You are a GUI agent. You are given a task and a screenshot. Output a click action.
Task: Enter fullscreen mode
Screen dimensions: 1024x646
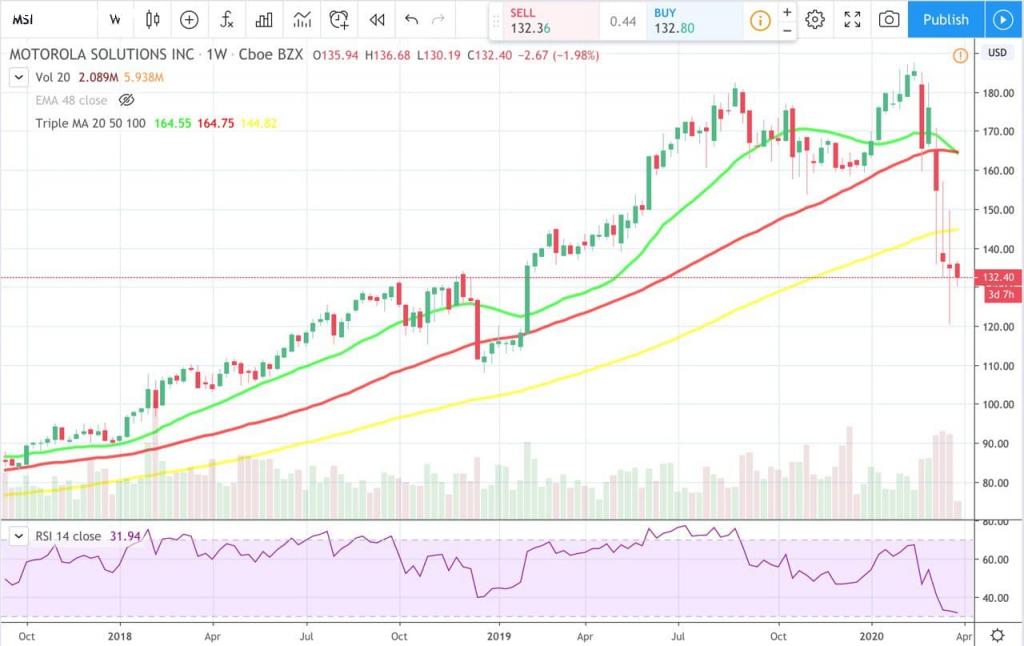click(852, 19)
